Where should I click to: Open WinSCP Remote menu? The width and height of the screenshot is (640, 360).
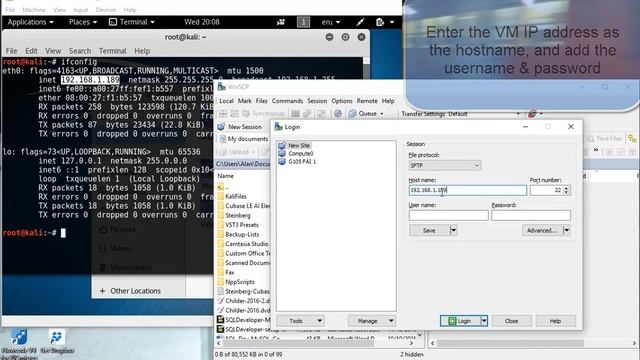click(367, 101)
